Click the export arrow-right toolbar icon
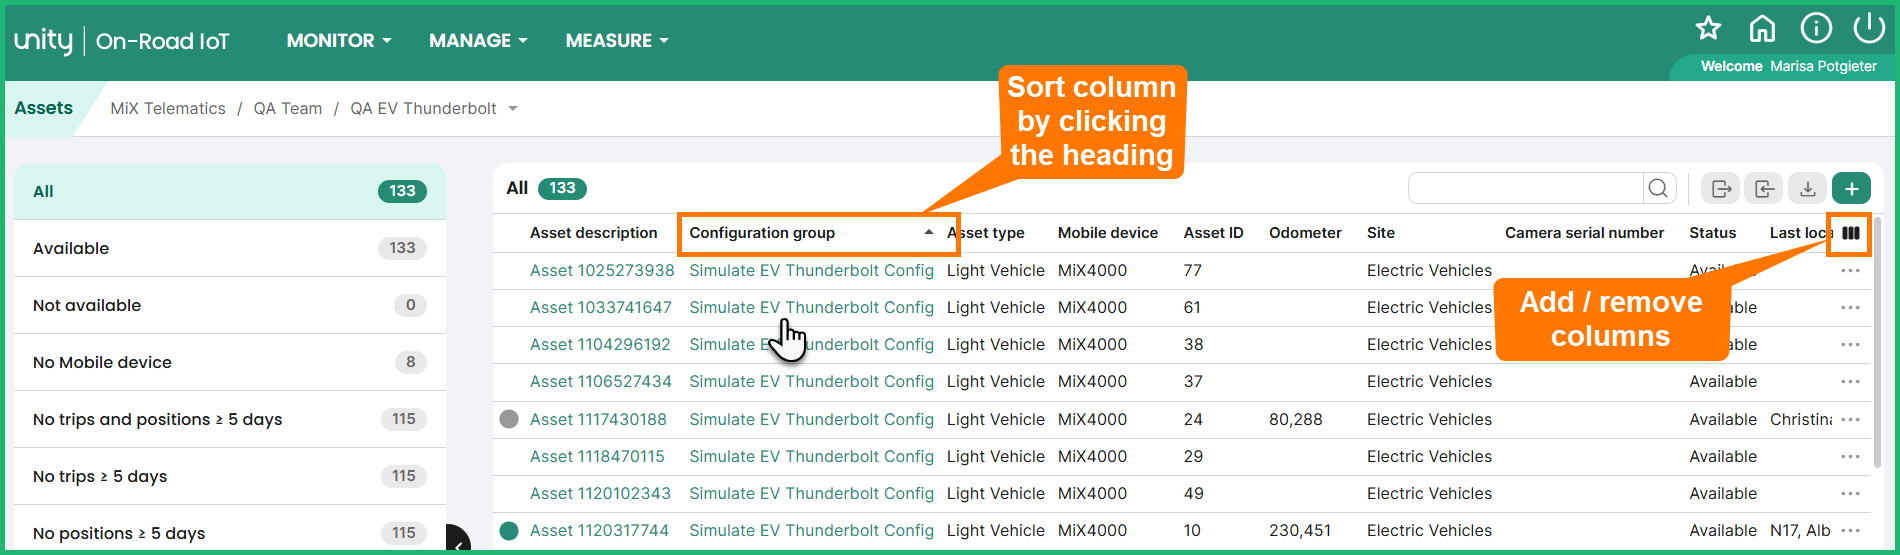1900x555 pixels. click(x=1721, y=188)
